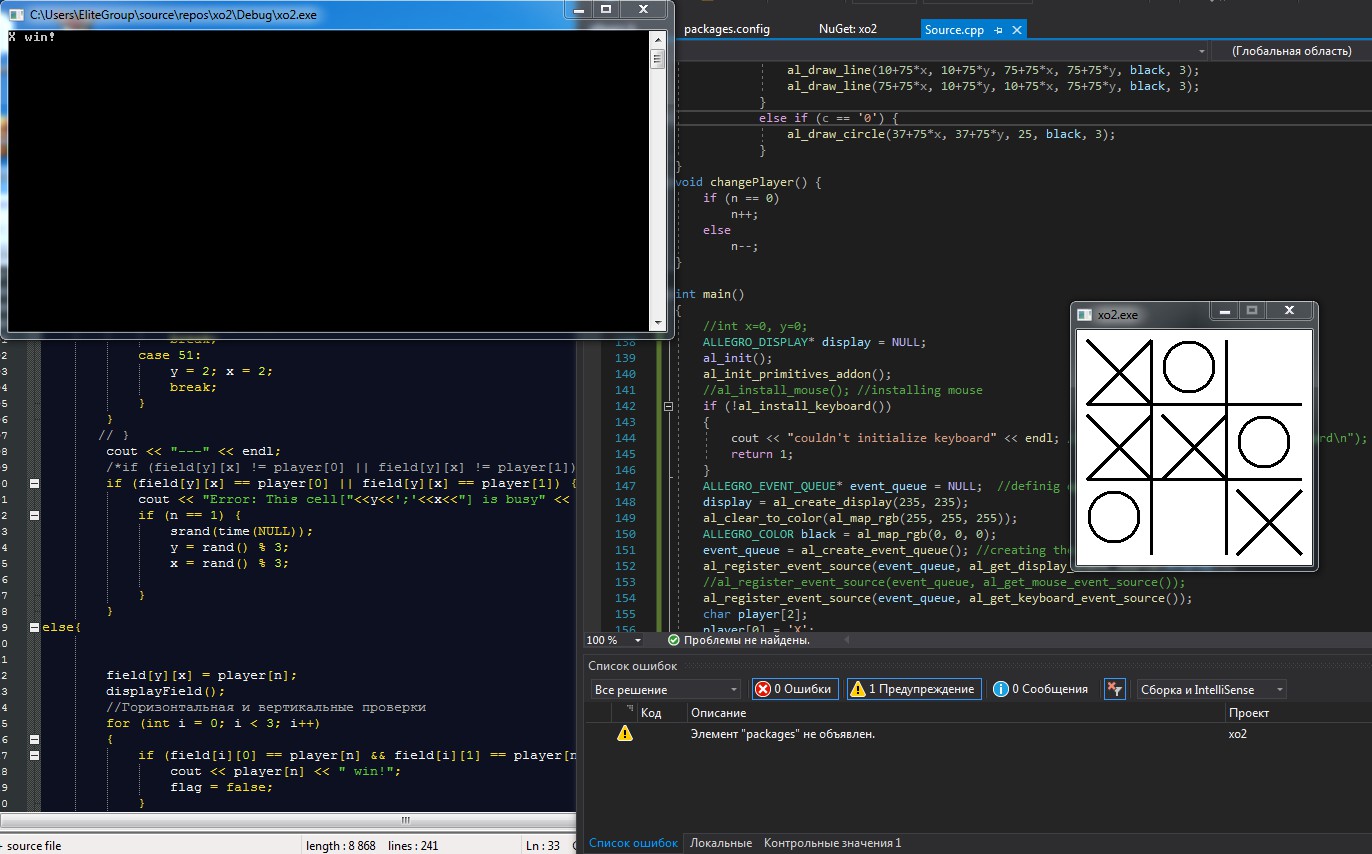Click the clear-filter icon in the error list
This screenshot has height=854, width=1372.
[x=1115, y=689]
